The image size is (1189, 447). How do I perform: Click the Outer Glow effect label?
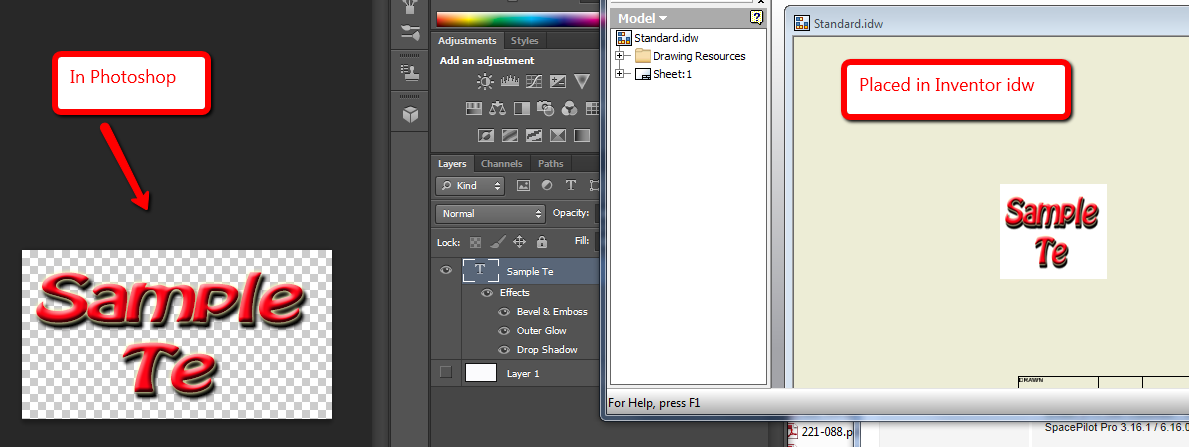click(x=541, y=331)
